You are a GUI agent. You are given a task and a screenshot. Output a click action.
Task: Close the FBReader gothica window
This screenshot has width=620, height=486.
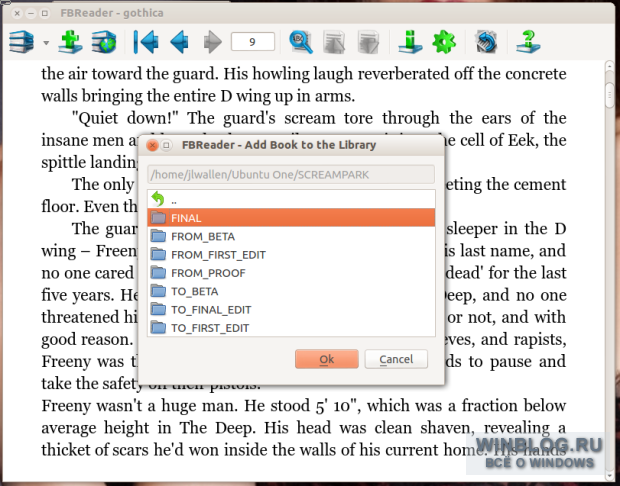pyautogui.click(x=17, y=13)
